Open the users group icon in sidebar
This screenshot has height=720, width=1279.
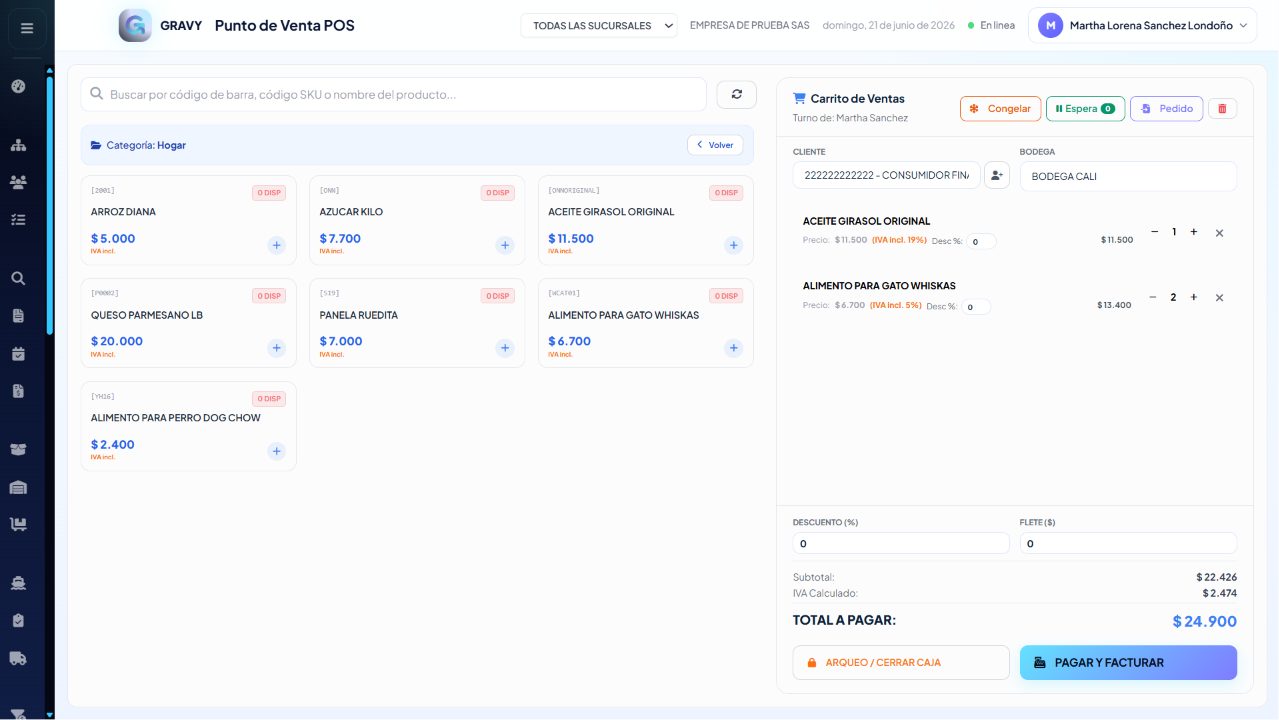18,182
